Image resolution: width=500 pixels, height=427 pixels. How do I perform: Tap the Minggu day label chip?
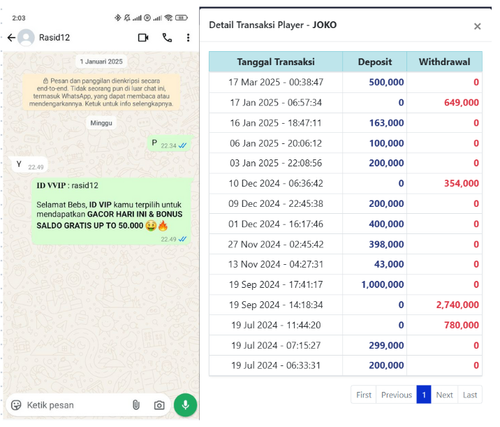pos(101,123)
